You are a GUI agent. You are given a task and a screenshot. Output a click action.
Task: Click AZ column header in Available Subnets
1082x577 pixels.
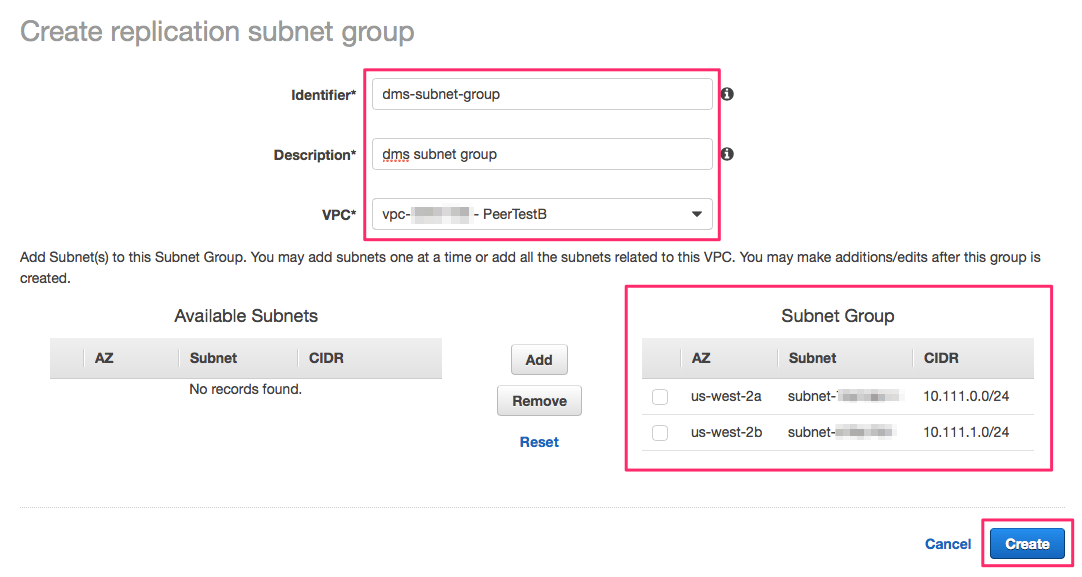click(x=104, y=358)
